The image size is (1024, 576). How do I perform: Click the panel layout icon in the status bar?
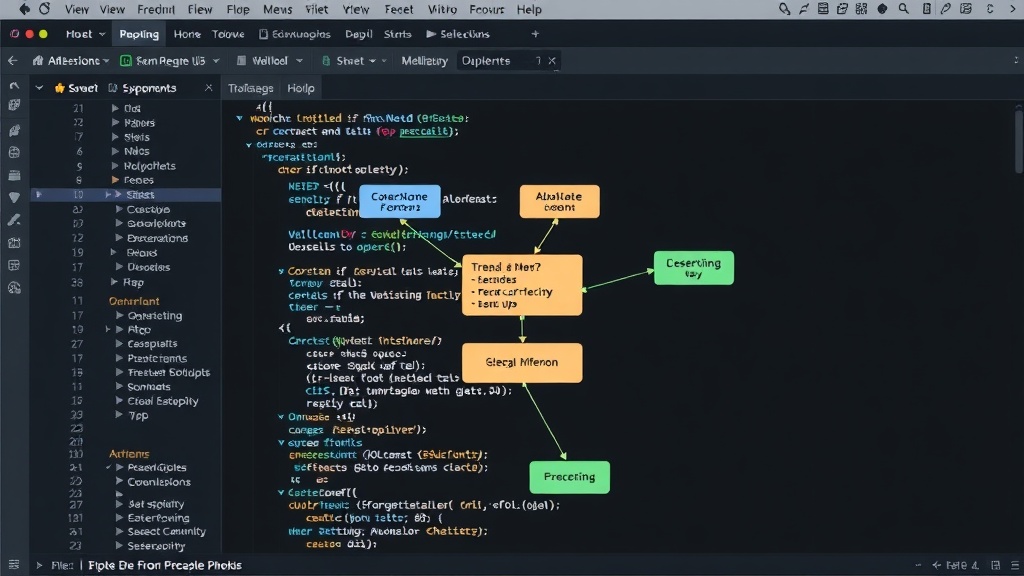995,565
